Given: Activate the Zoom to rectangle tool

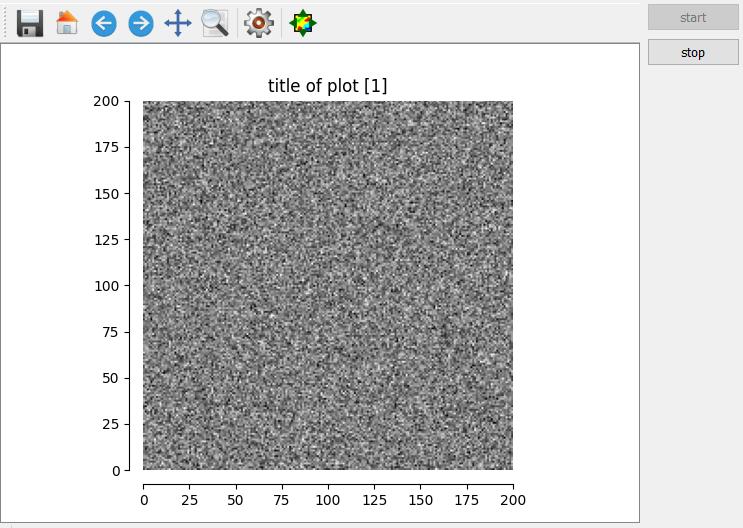Looking at the screenshot, I should coord(215,23).
